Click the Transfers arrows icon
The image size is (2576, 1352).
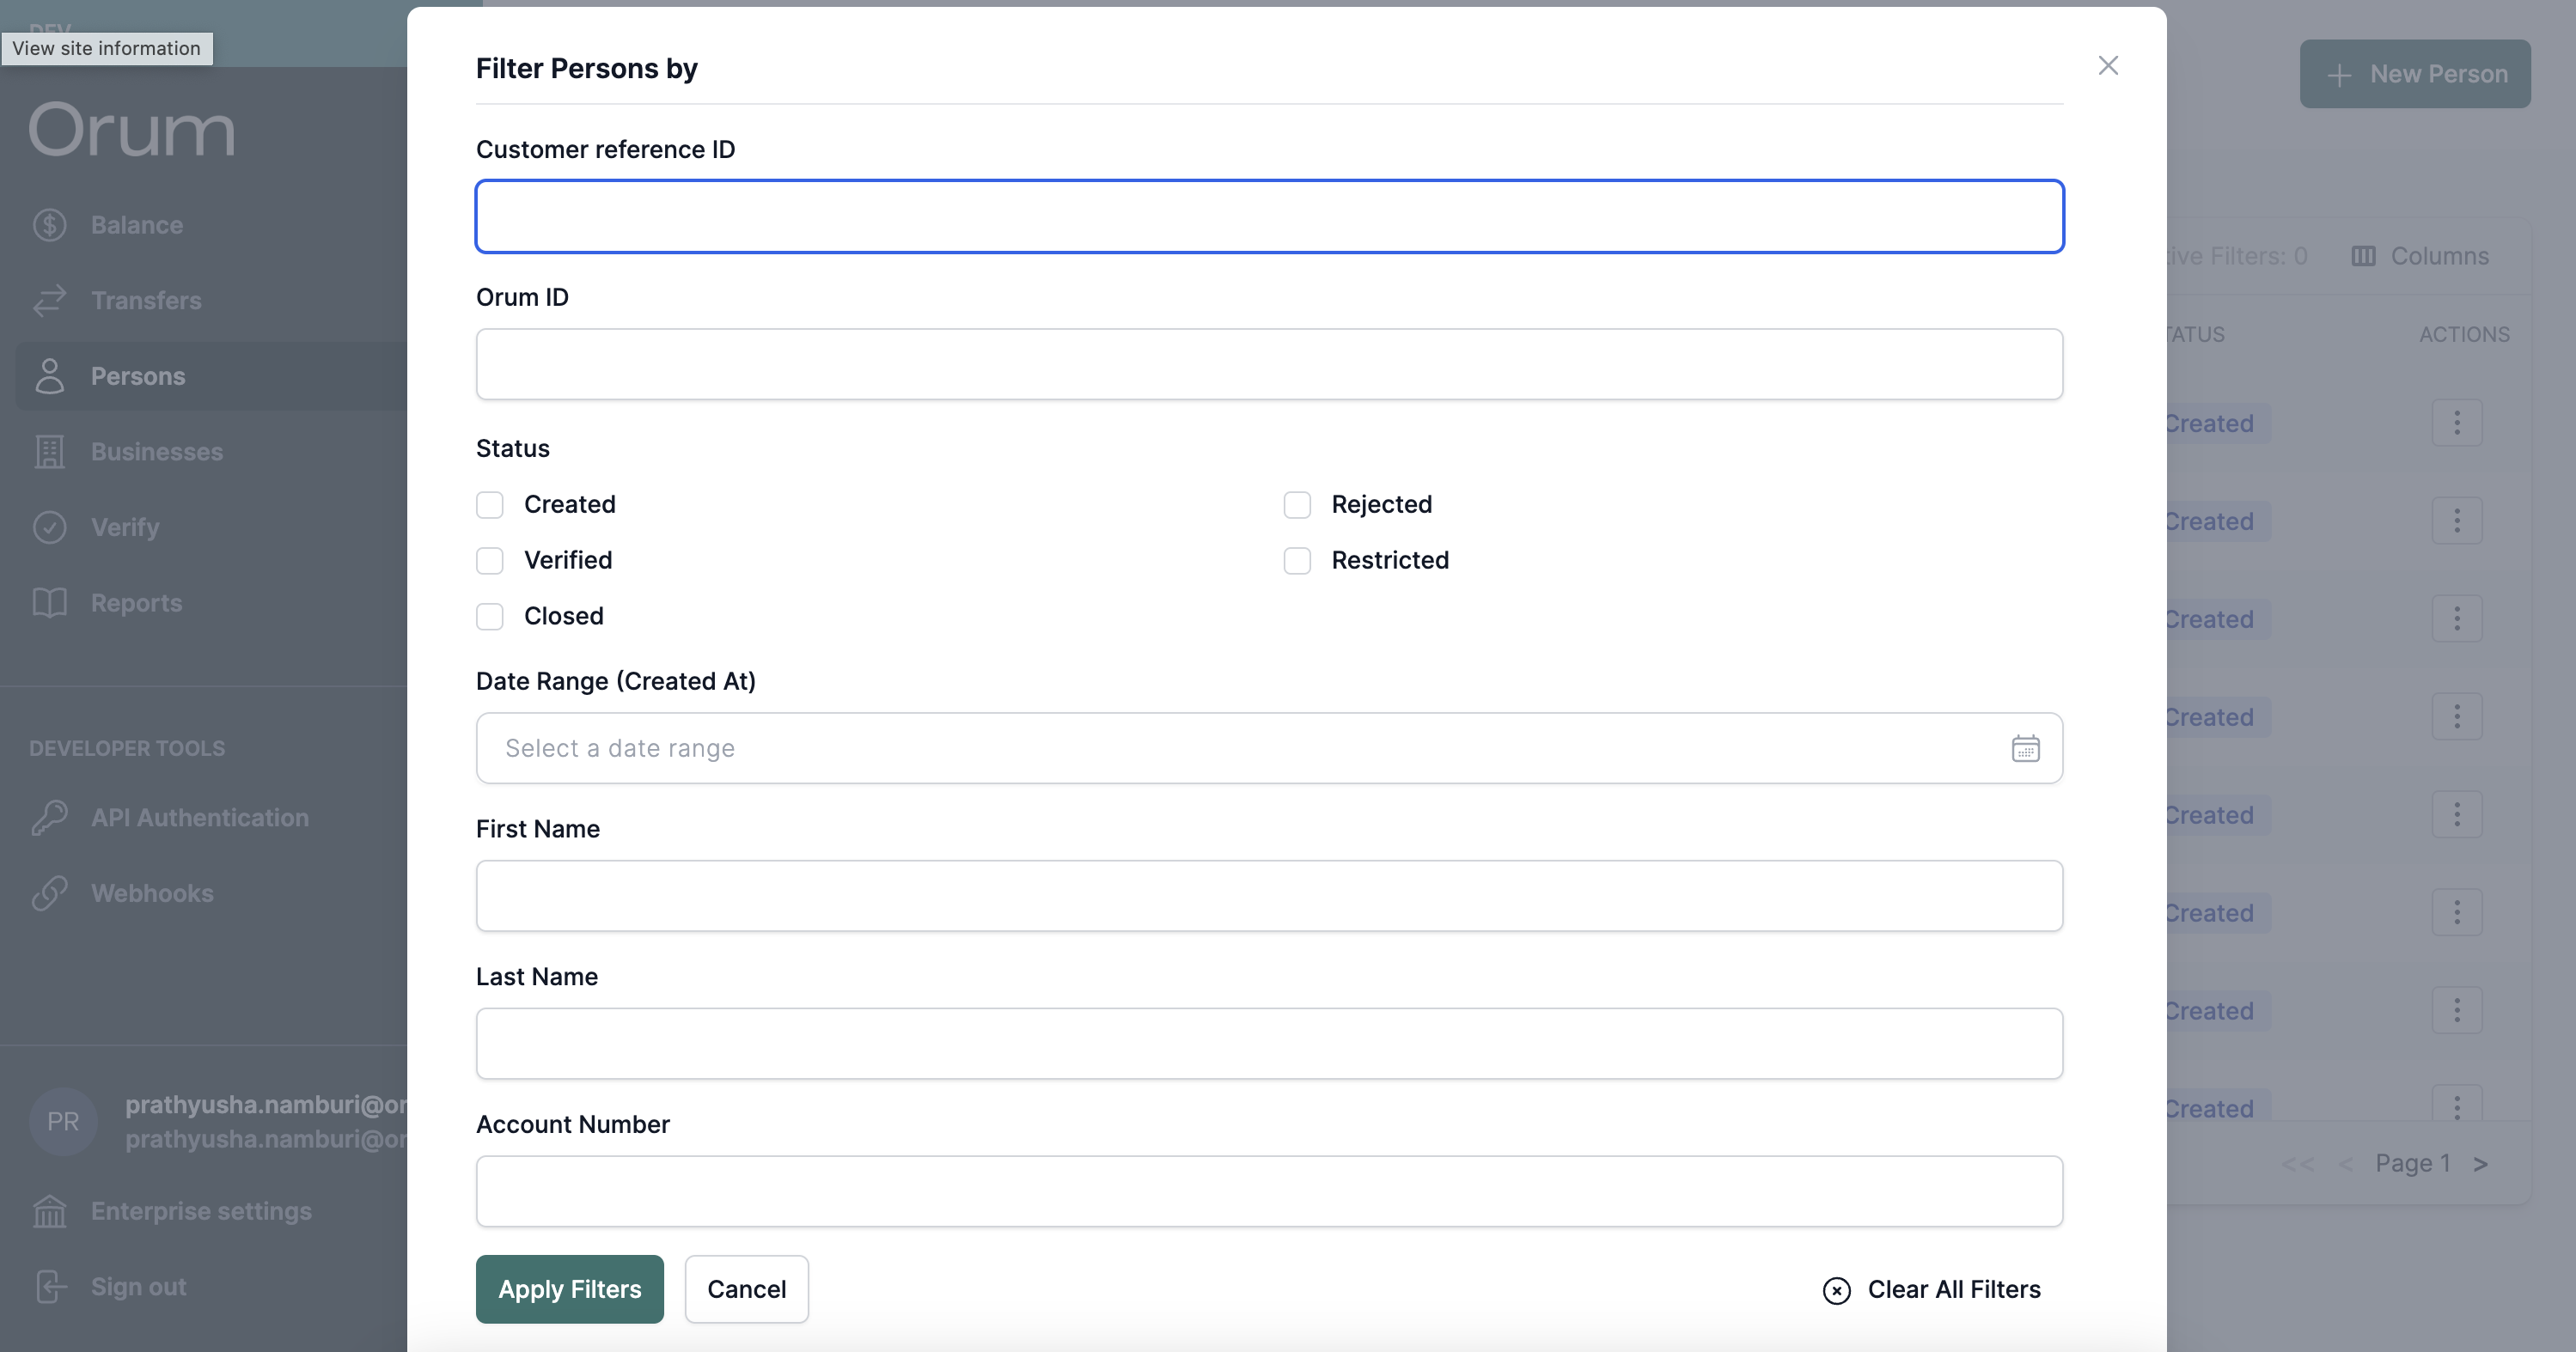coord(50,300)
